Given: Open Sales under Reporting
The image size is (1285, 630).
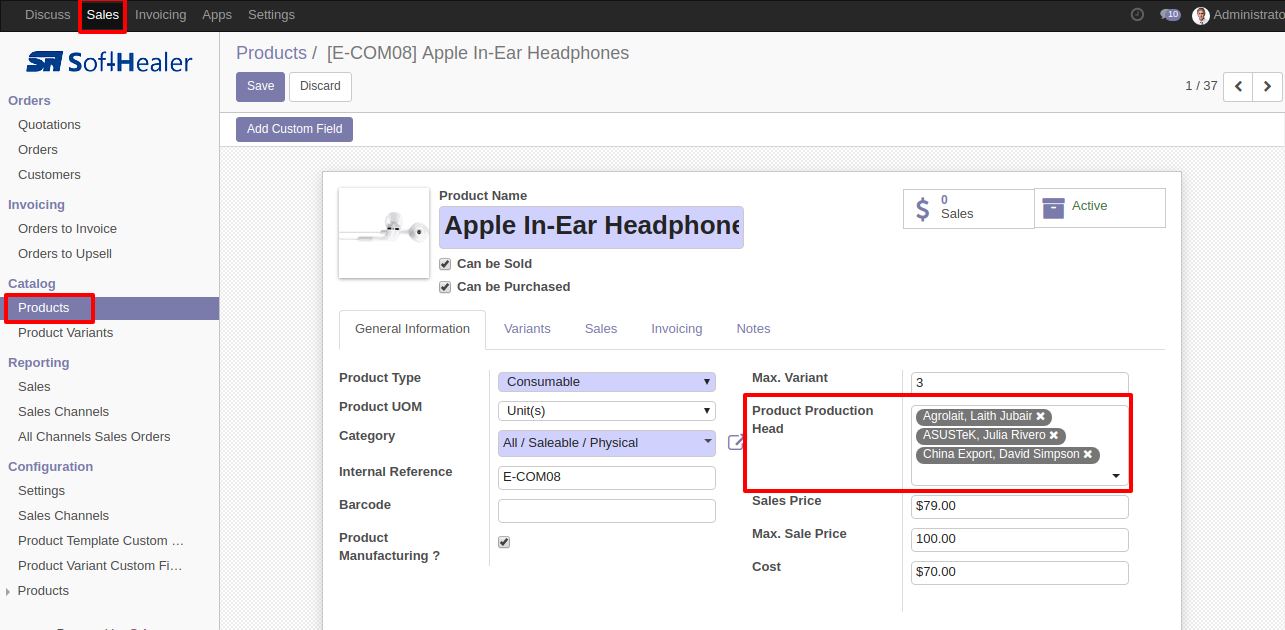Looking at the screenshot, I should (x=34, y=387).
